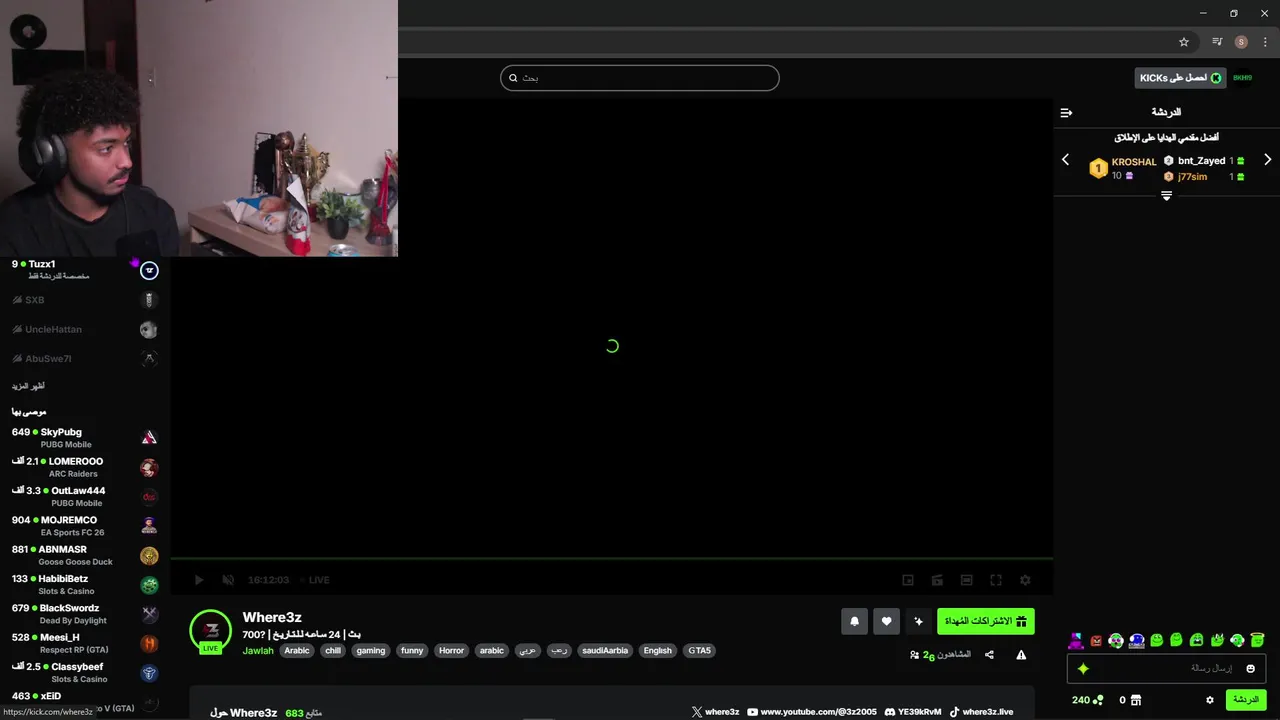Image resolution: width=1280 pixels, height=720 pixels.
Task: Open chat settings gear
Action: coord(1210,700)
